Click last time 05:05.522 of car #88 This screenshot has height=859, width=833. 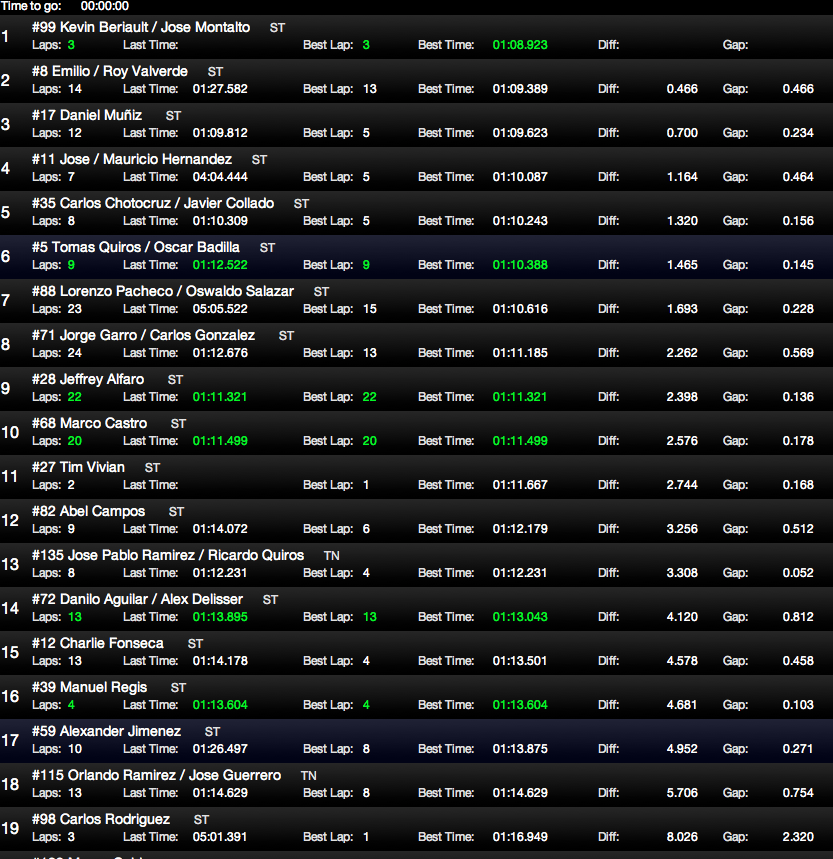(x=220, y=309)
